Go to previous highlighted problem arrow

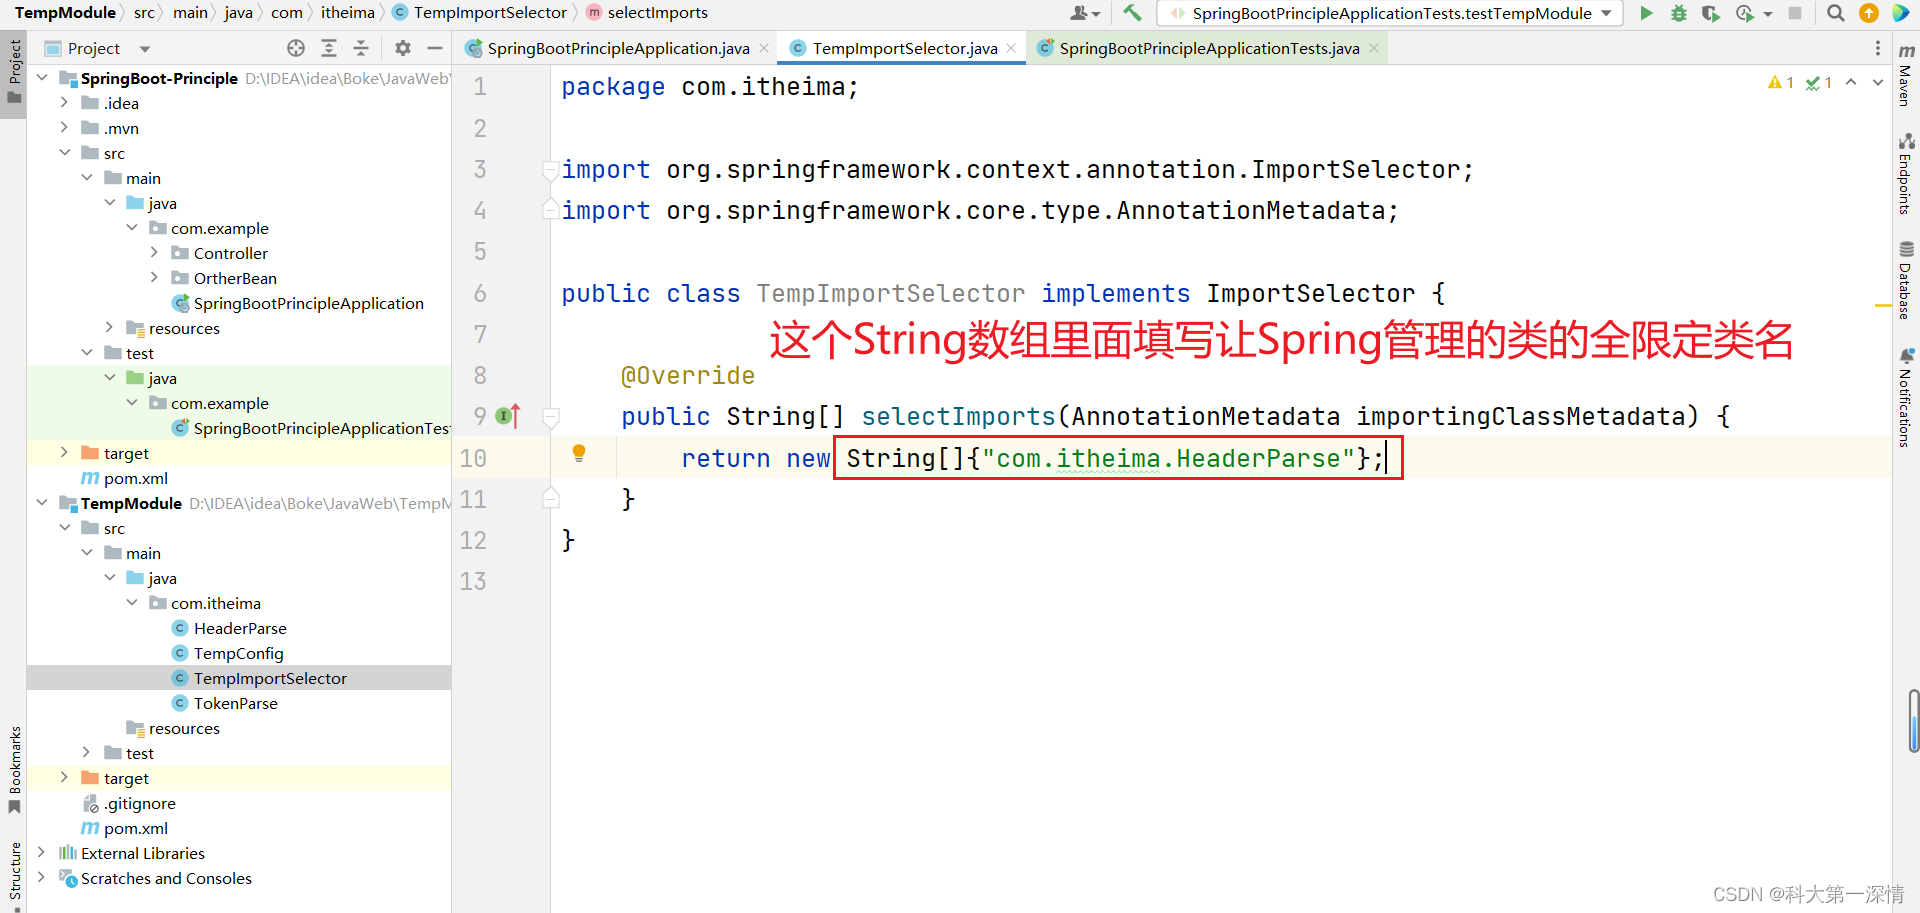point(1851,83)
